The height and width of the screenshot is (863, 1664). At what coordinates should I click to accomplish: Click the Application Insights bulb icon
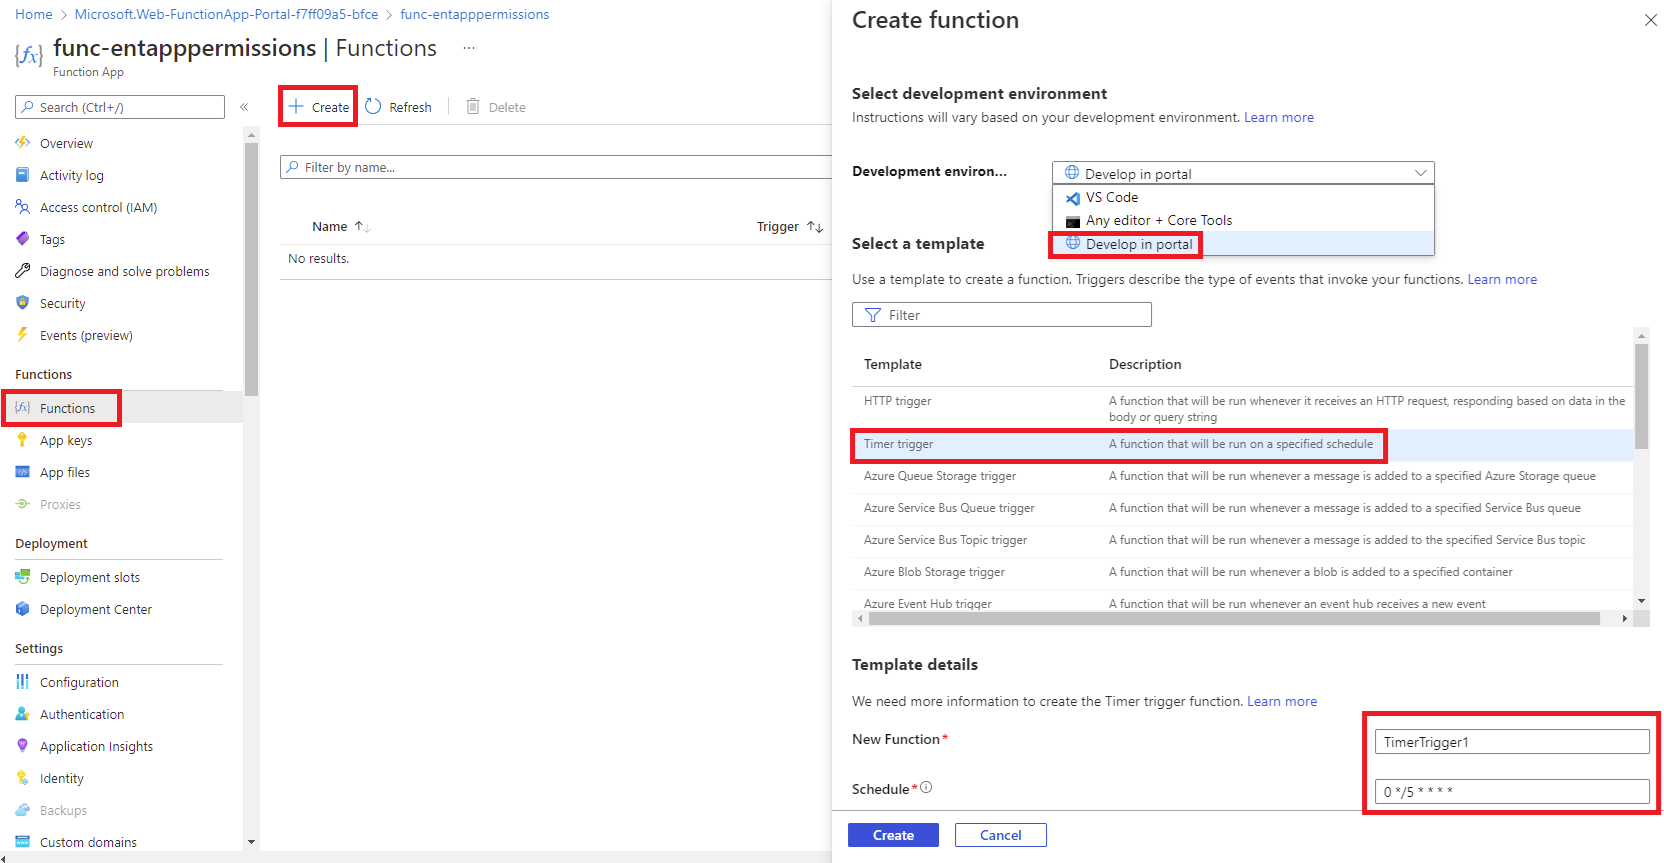tap(23, 746)
